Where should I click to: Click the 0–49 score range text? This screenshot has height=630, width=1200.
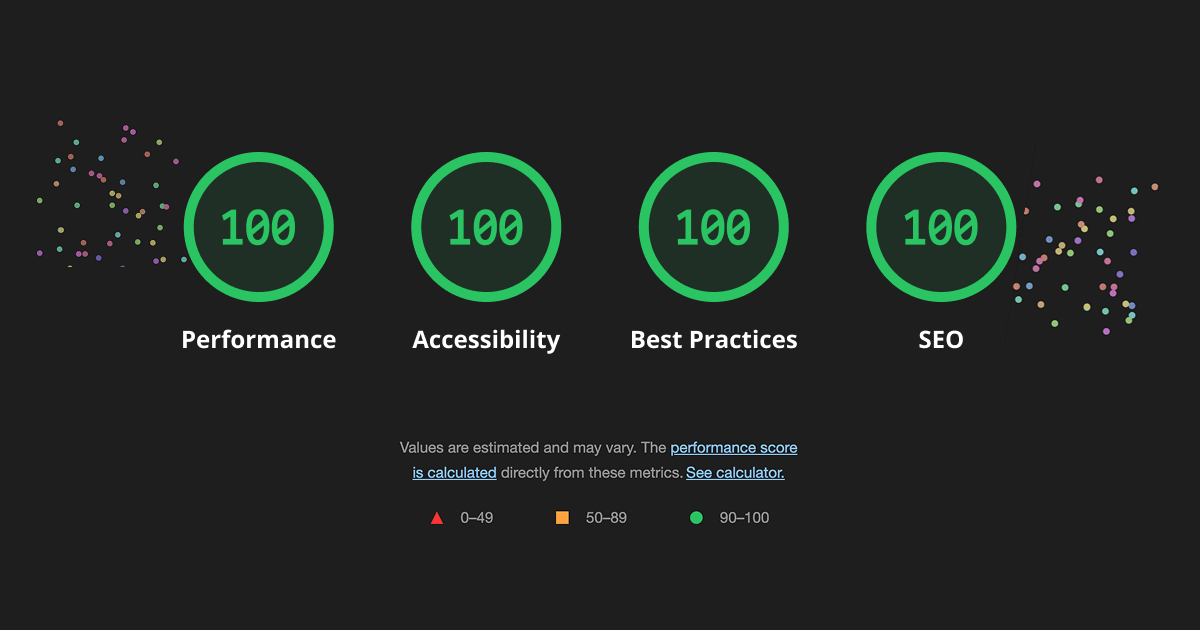[x=477, y=518]
